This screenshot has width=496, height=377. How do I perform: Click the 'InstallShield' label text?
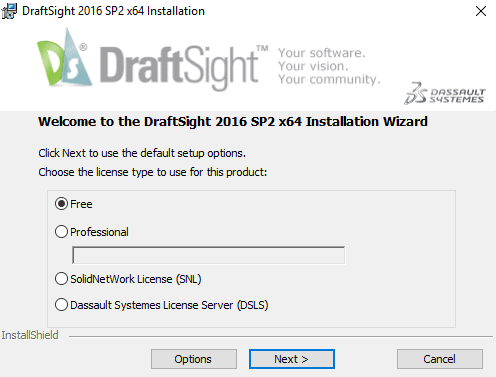pyautogui.click(x=30, y=335)
